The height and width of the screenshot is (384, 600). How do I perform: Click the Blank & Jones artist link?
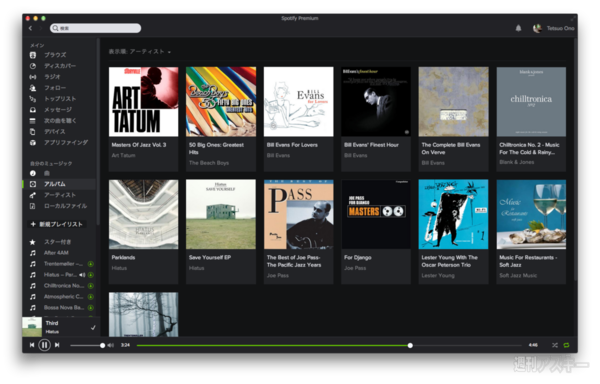[x=517, y=162]
